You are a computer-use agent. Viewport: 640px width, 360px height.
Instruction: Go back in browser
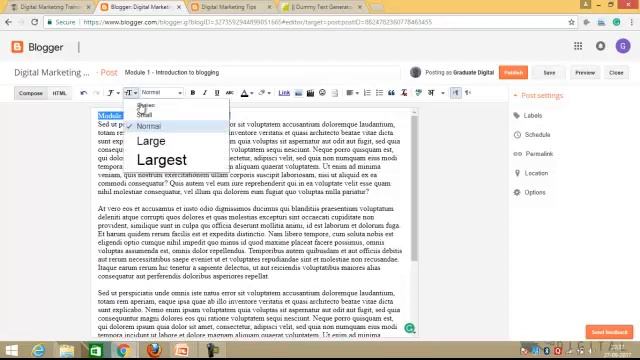pos(9,22)
